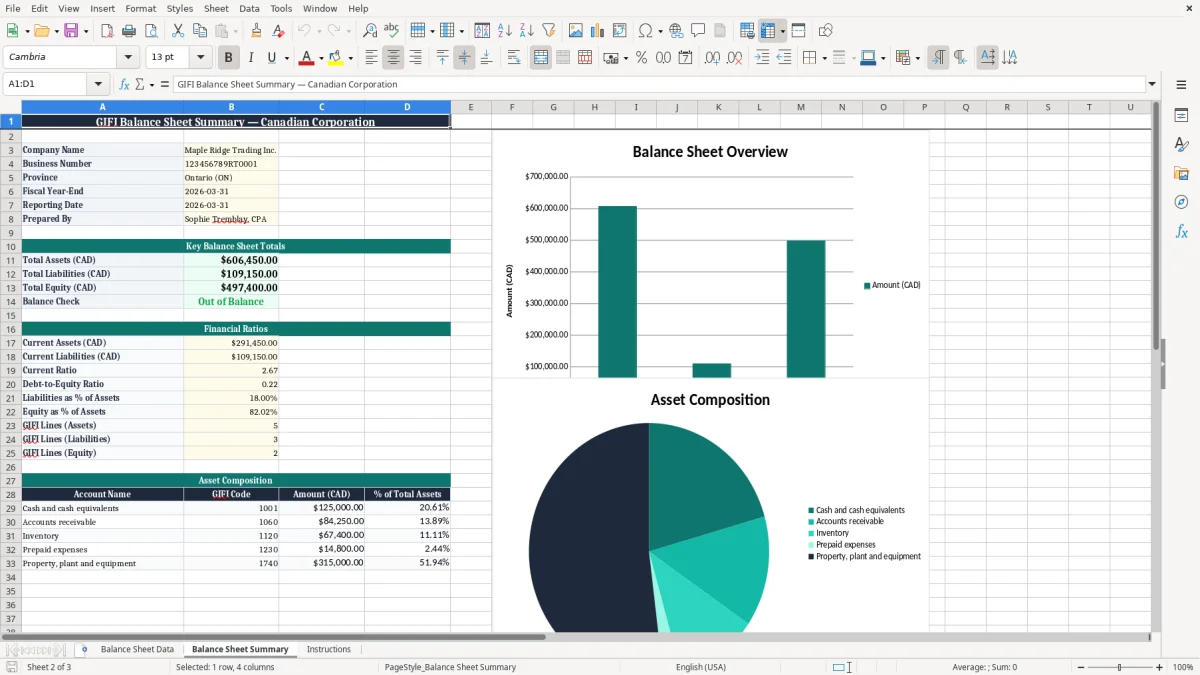This screenshot has width=1200, height=675.
Task: Click the Clear Direct Formatting icon
Action: (278, 31)
